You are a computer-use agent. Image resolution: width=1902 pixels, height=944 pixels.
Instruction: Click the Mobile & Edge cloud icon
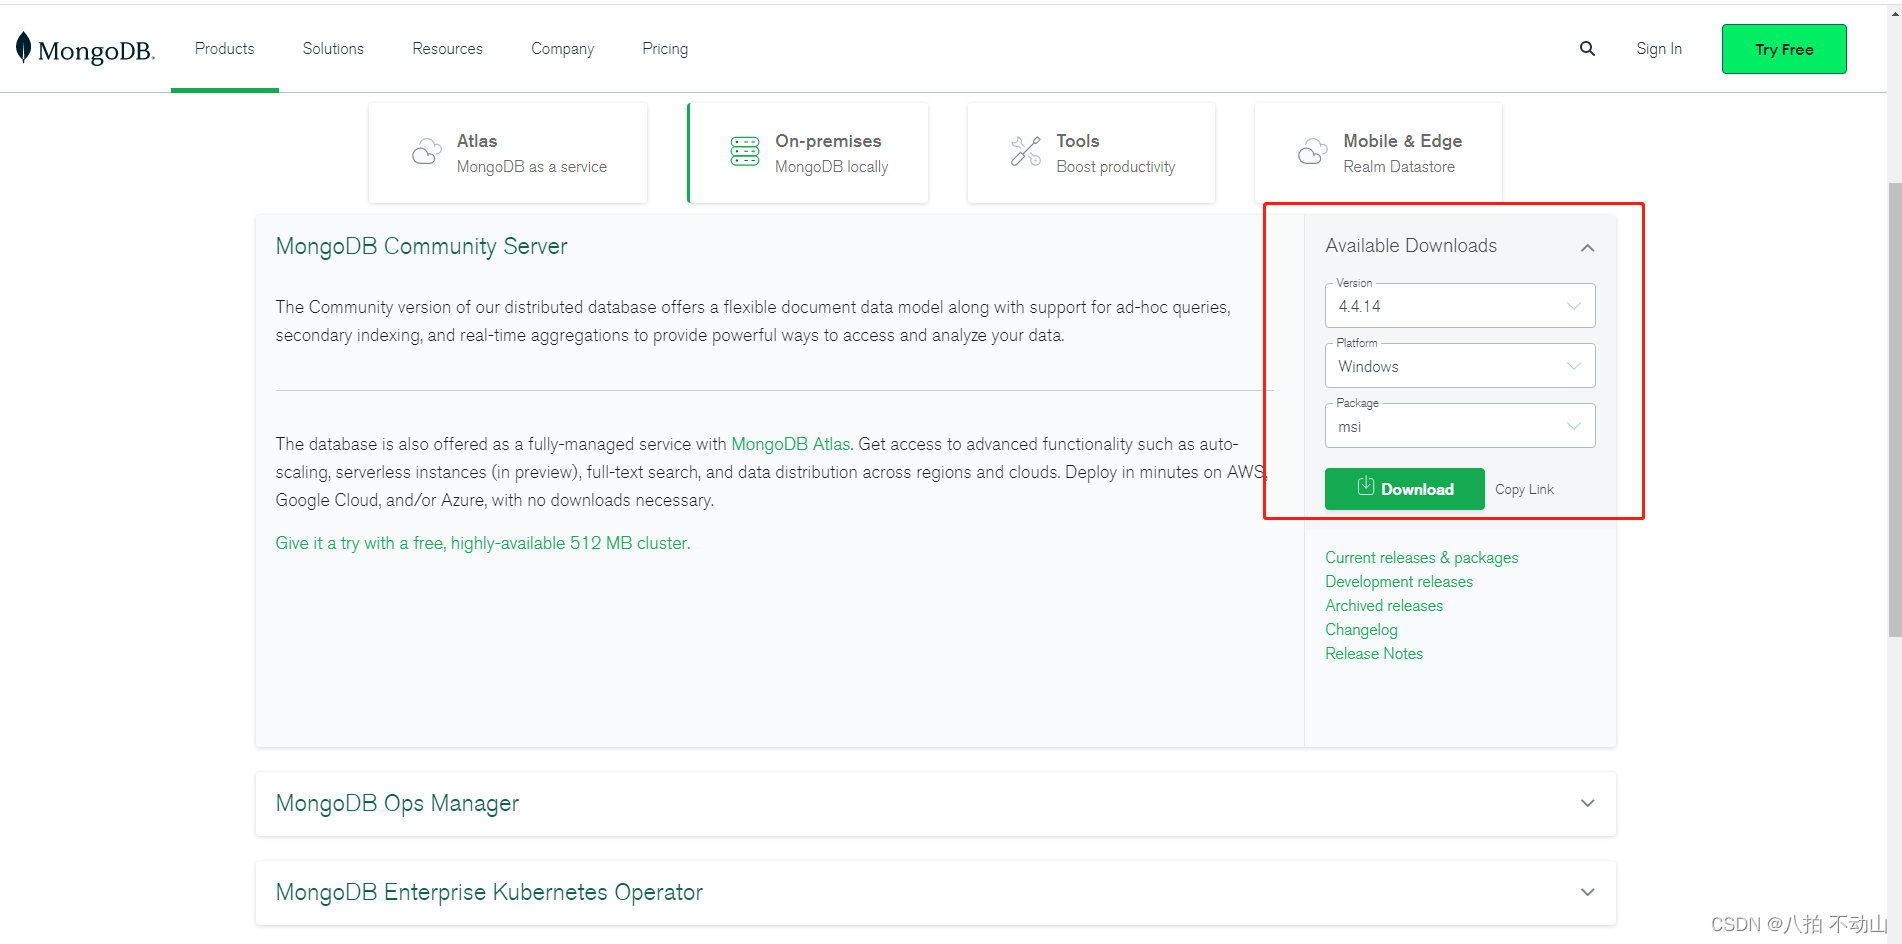[1313, 152]
